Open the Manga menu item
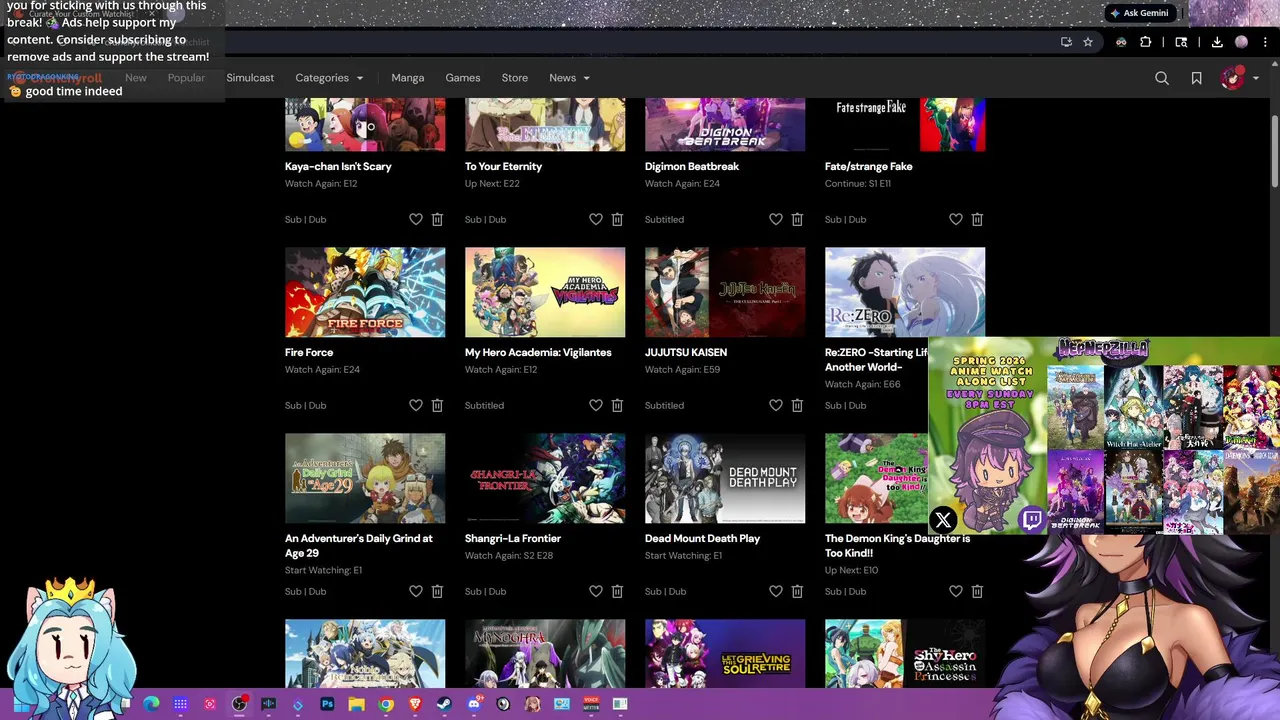This screenshot has height=720, width=1280. (x=408, y=78)
